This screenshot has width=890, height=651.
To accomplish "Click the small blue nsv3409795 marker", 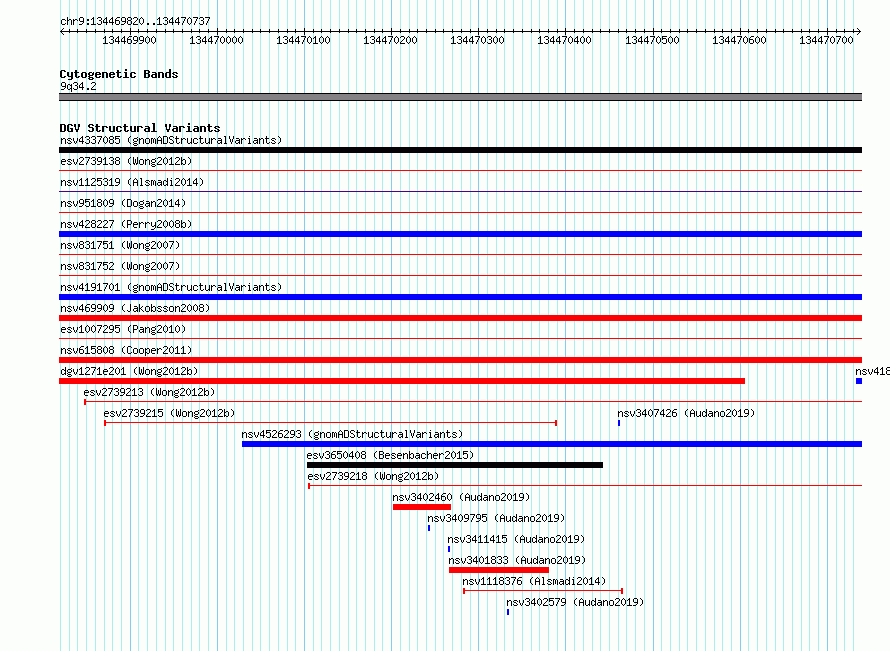I will 429,528.
